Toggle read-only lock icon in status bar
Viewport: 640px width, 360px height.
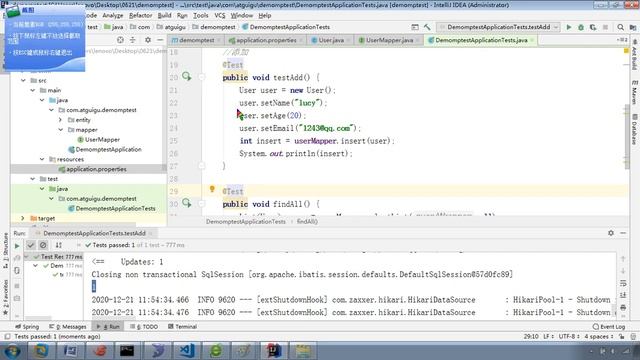coord(621,336)
